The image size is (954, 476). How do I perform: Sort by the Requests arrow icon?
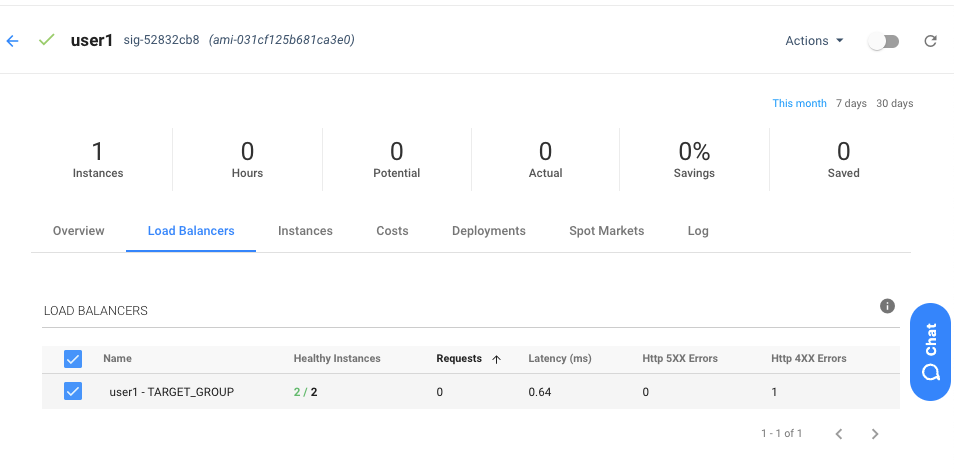[496, 359]
